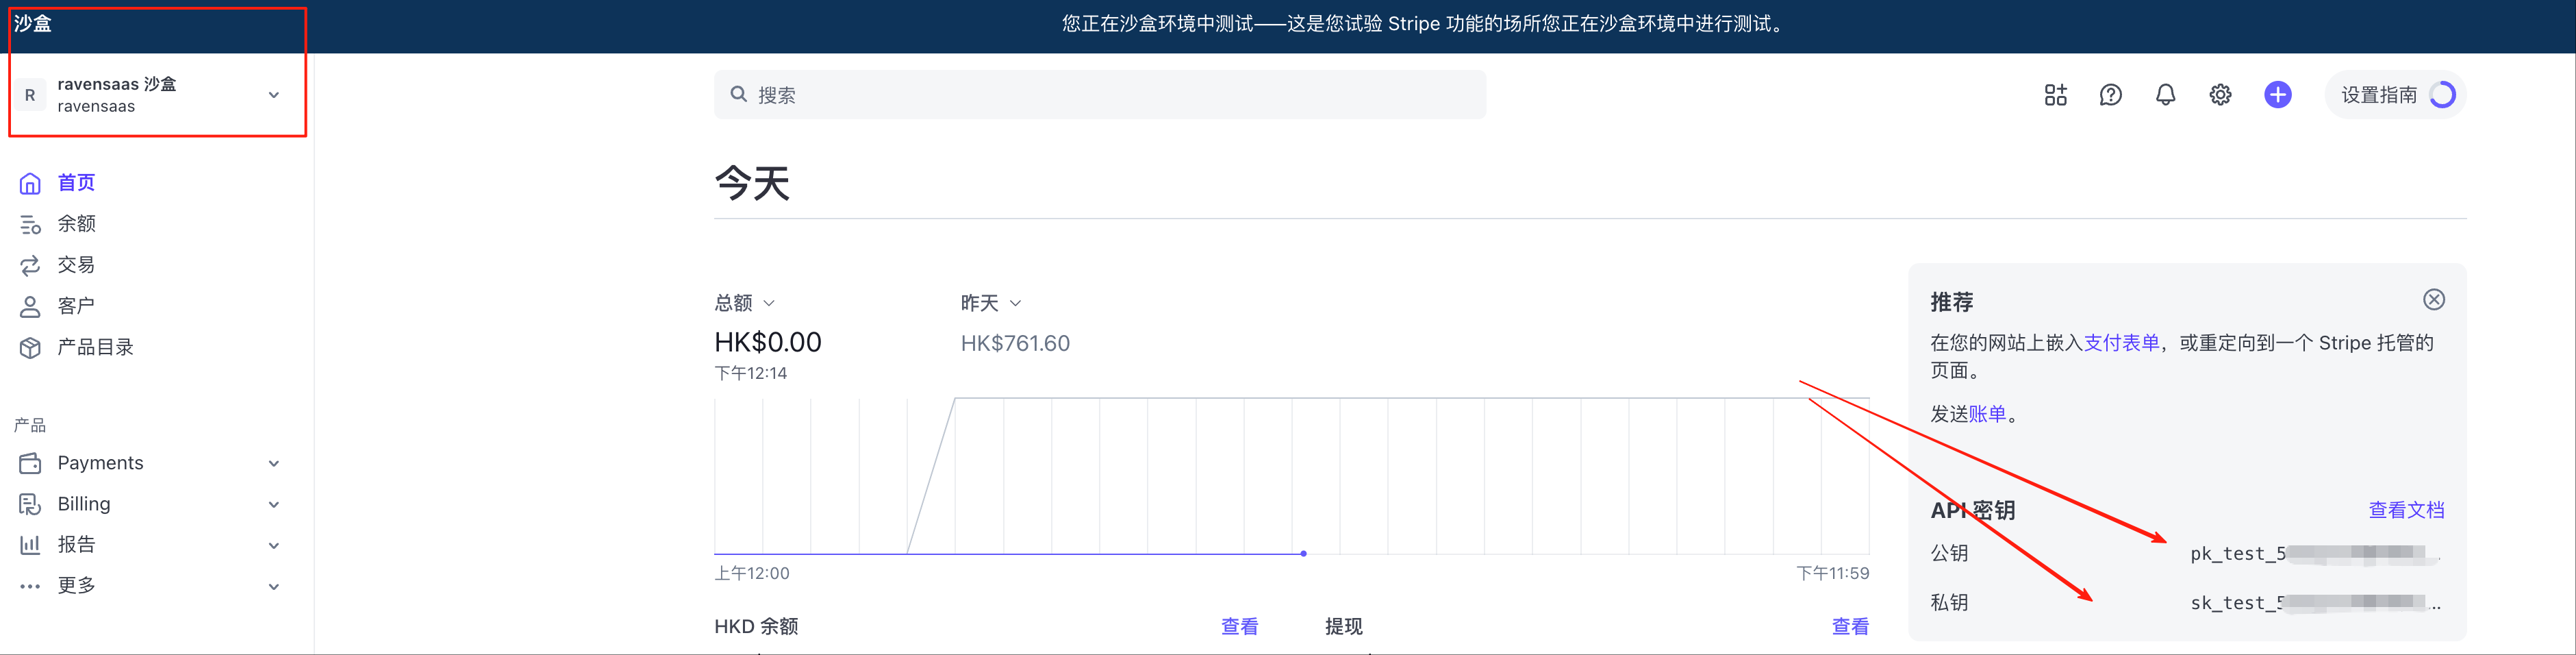Viewport: 2576px width, 655px height.
Task: Go to 产品目录 in sidebar
Action: [x=95, y=347]
